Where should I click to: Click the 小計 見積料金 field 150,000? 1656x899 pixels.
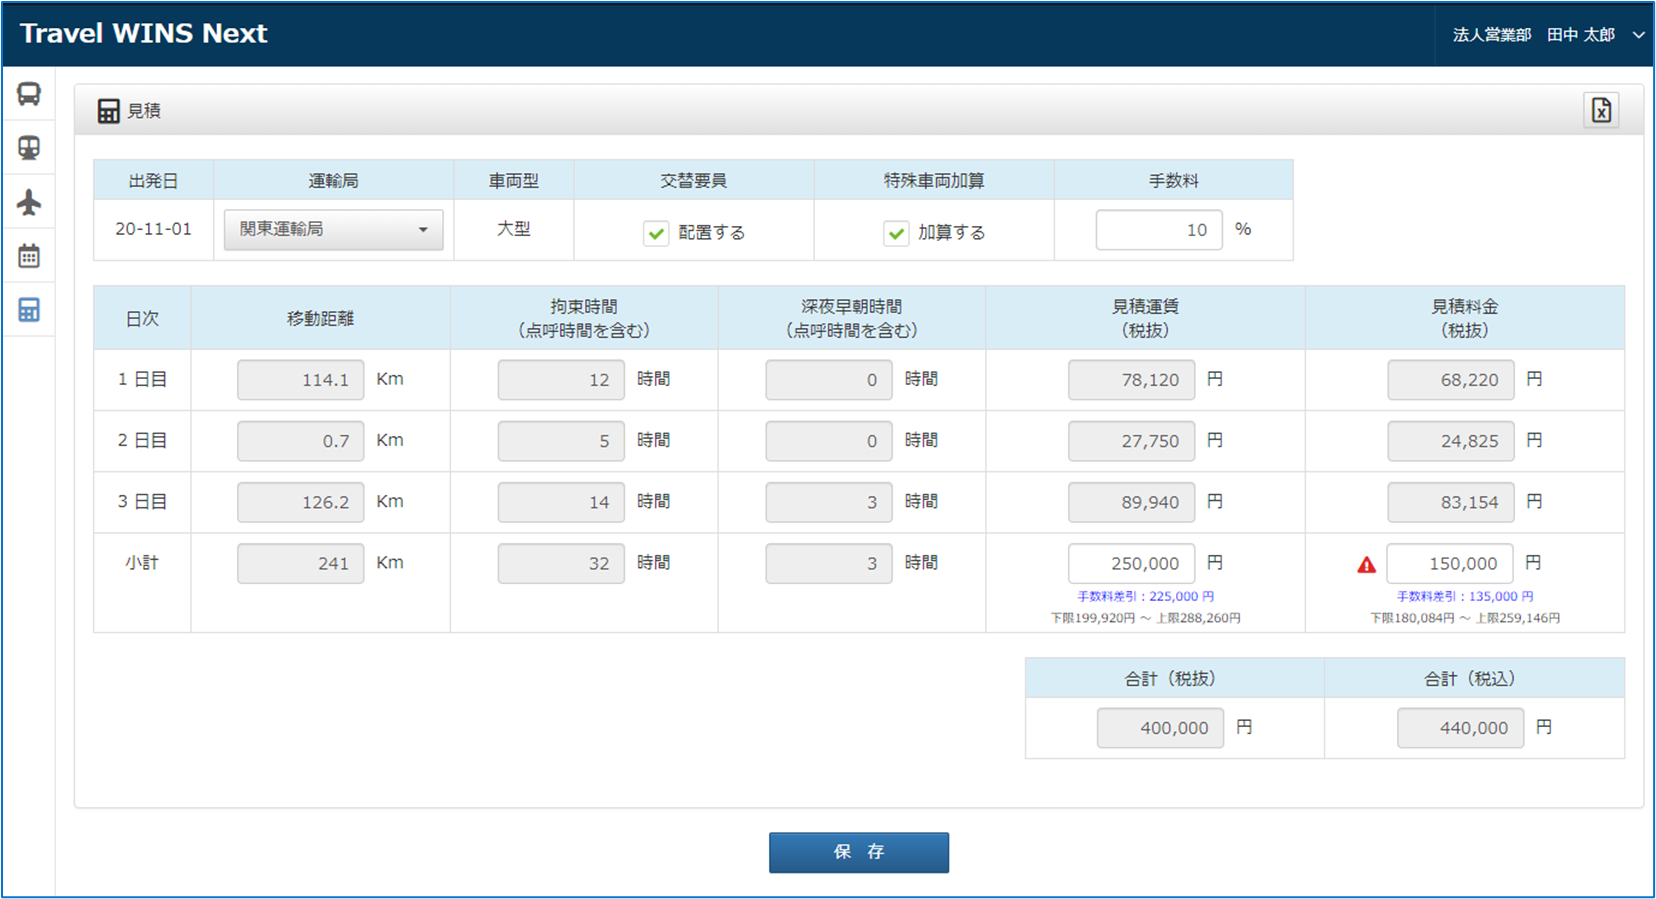1450,564
